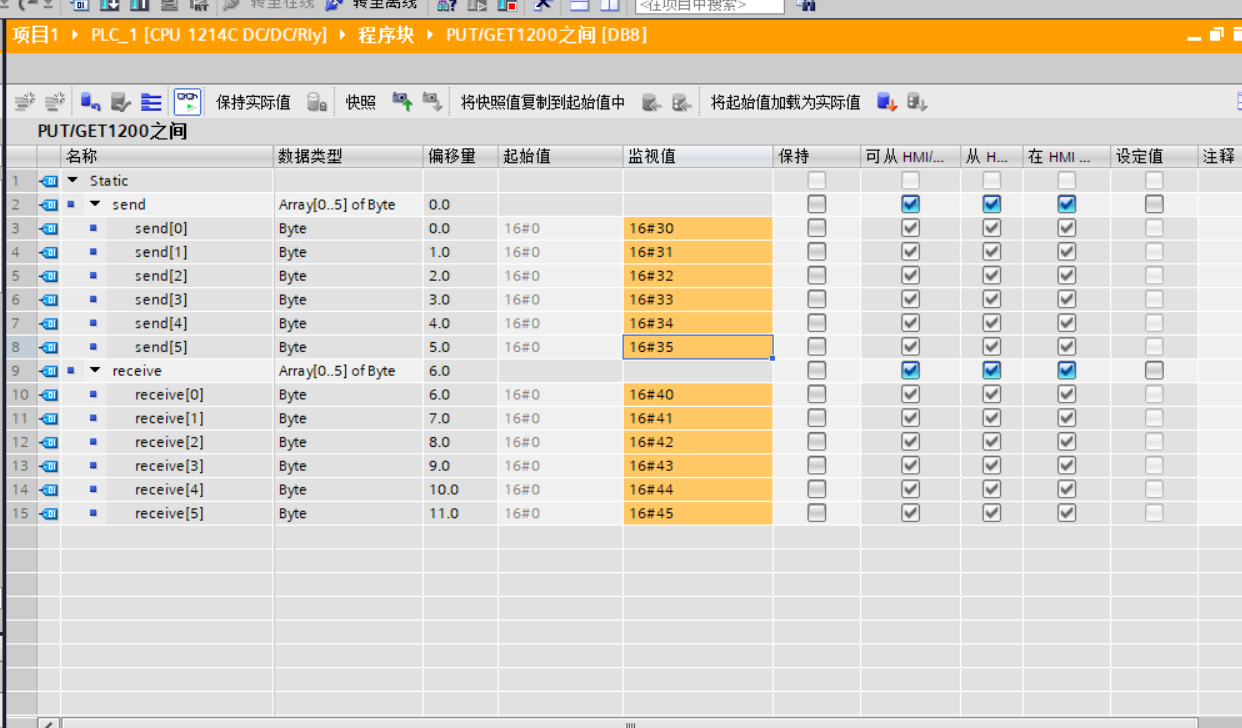The image size is (1242, 728).
Task: Enable 保持 checkbox for the send array row
Action: point(817,204)
